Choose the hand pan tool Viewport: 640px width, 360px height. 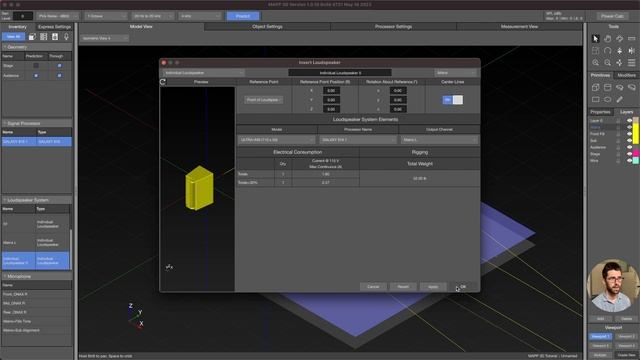tap(607, 38)
